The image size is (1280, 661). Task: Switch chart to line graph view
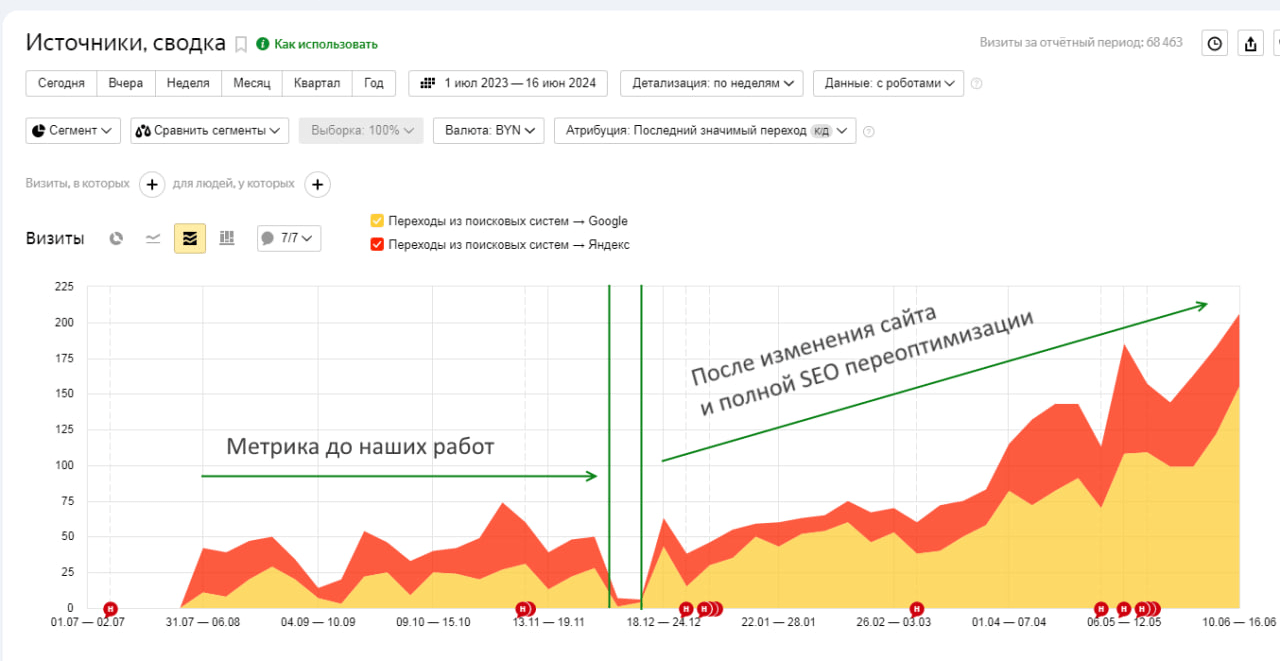coord(153,238)
